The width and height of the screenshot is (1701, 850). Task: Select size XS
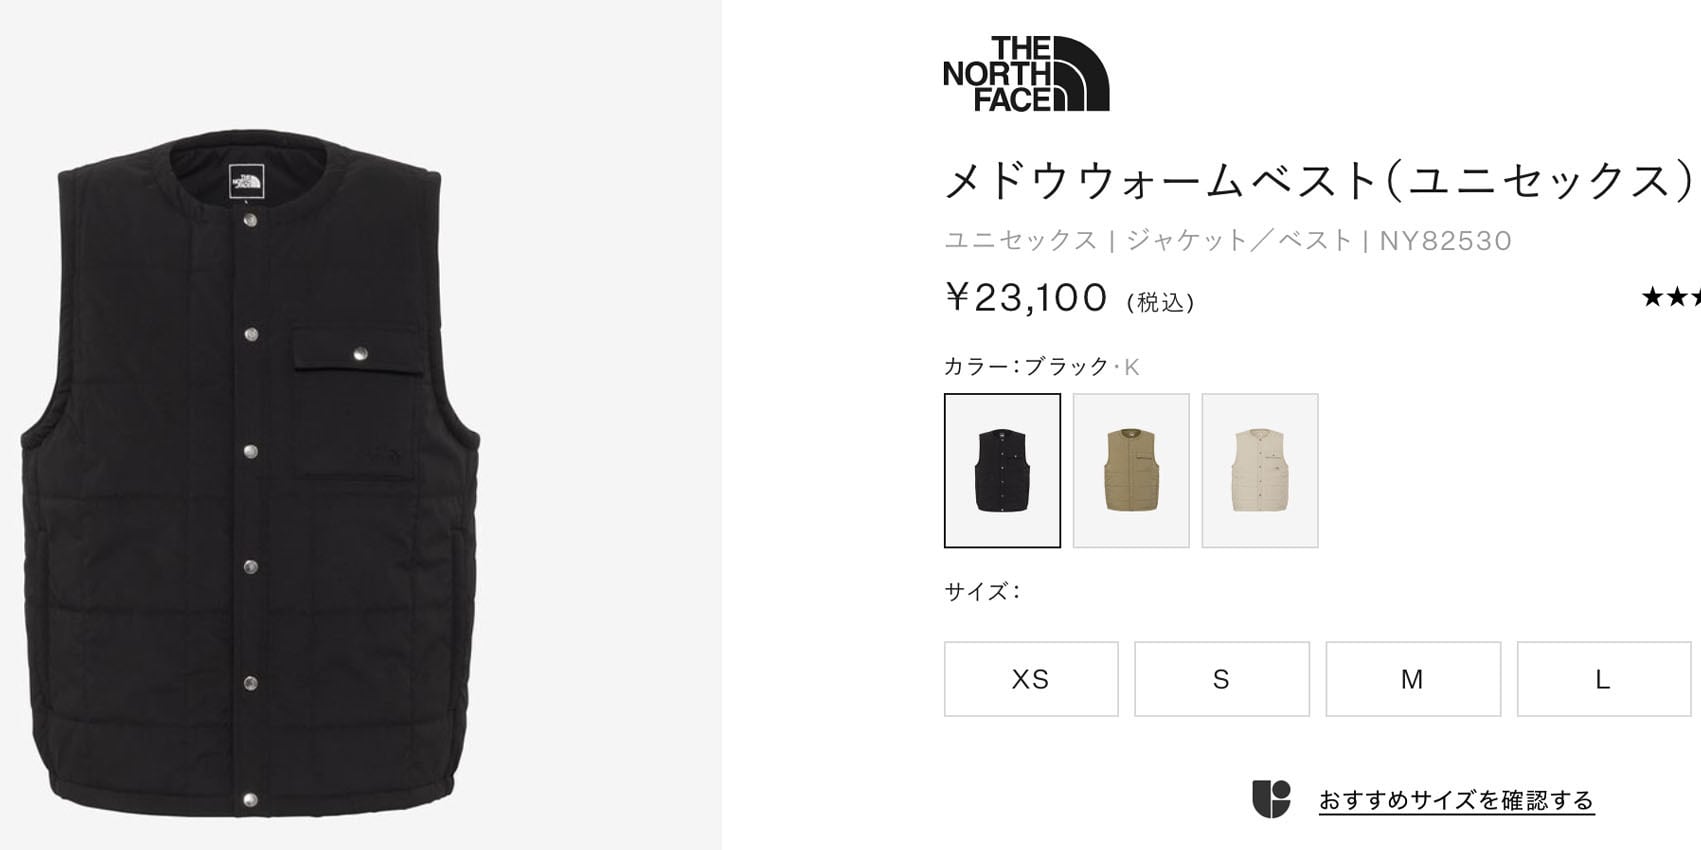1031,679
